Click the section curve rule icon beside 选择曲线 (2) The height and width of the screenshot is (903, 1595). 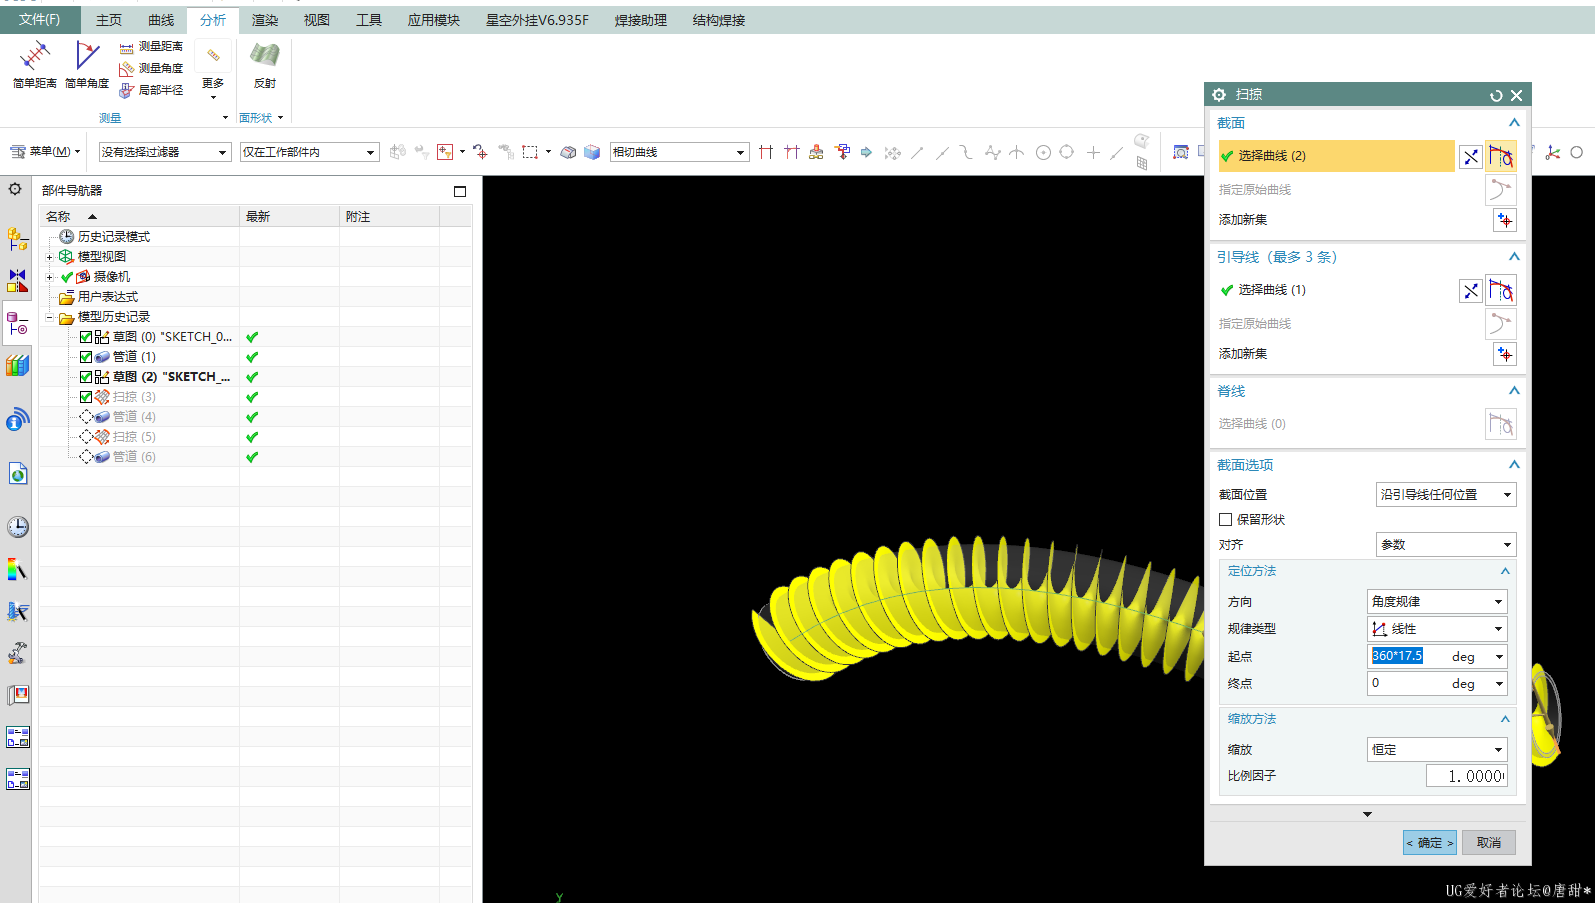coord(1470,156)
